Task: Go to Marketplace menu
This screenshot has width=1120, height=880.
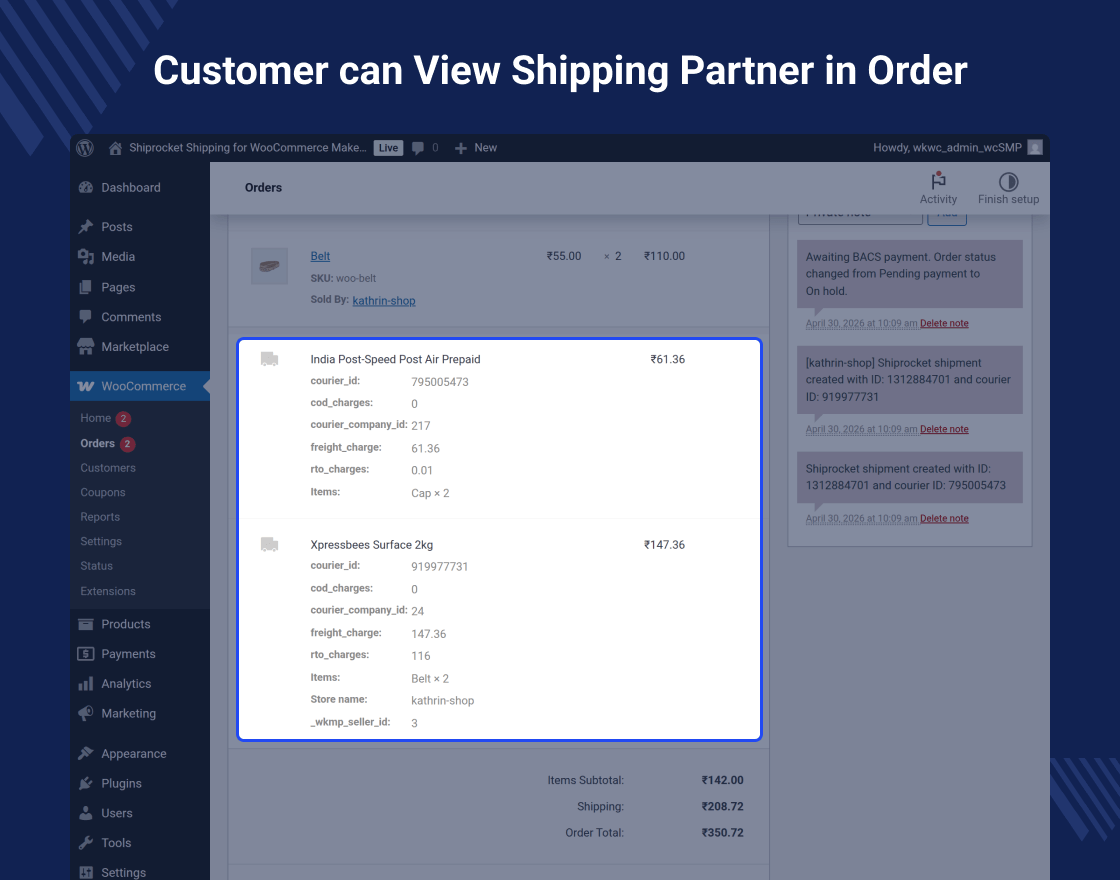Action: coord(135,346)
